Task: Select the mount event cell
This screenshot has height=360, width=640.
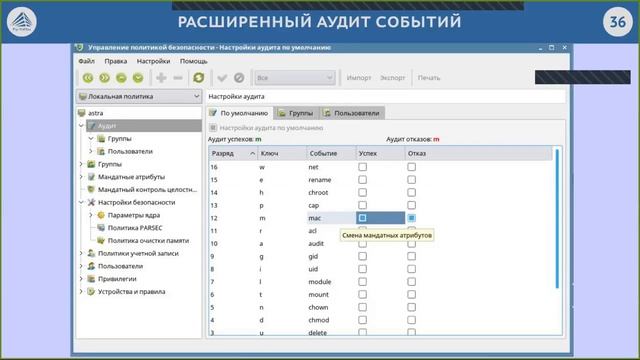Action: 331,294
